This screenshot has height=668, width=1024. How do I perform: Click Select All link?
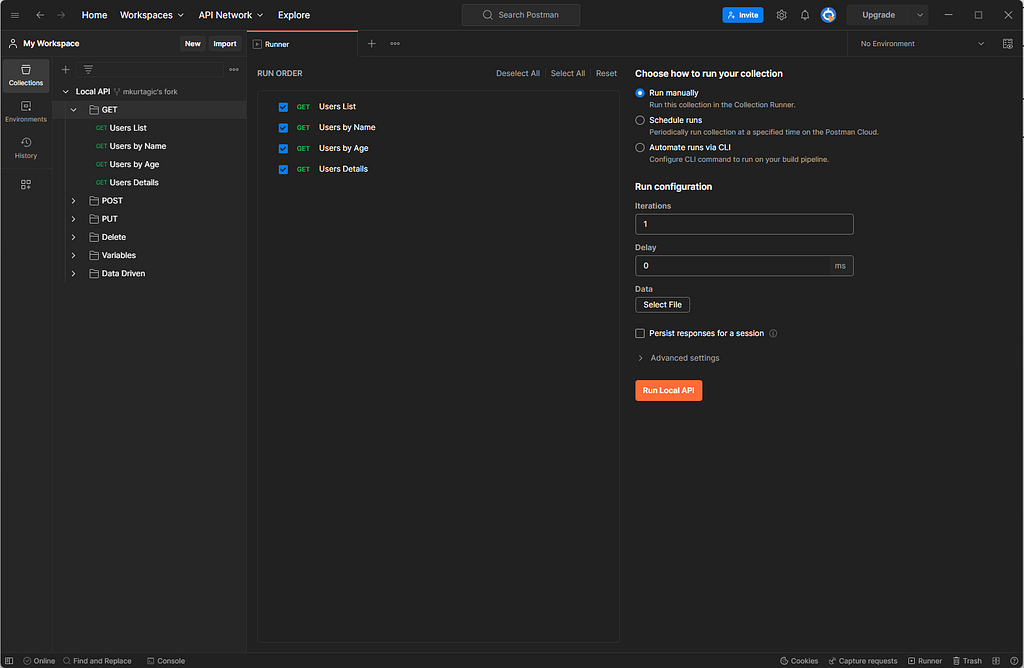click(x=568, y=73)
